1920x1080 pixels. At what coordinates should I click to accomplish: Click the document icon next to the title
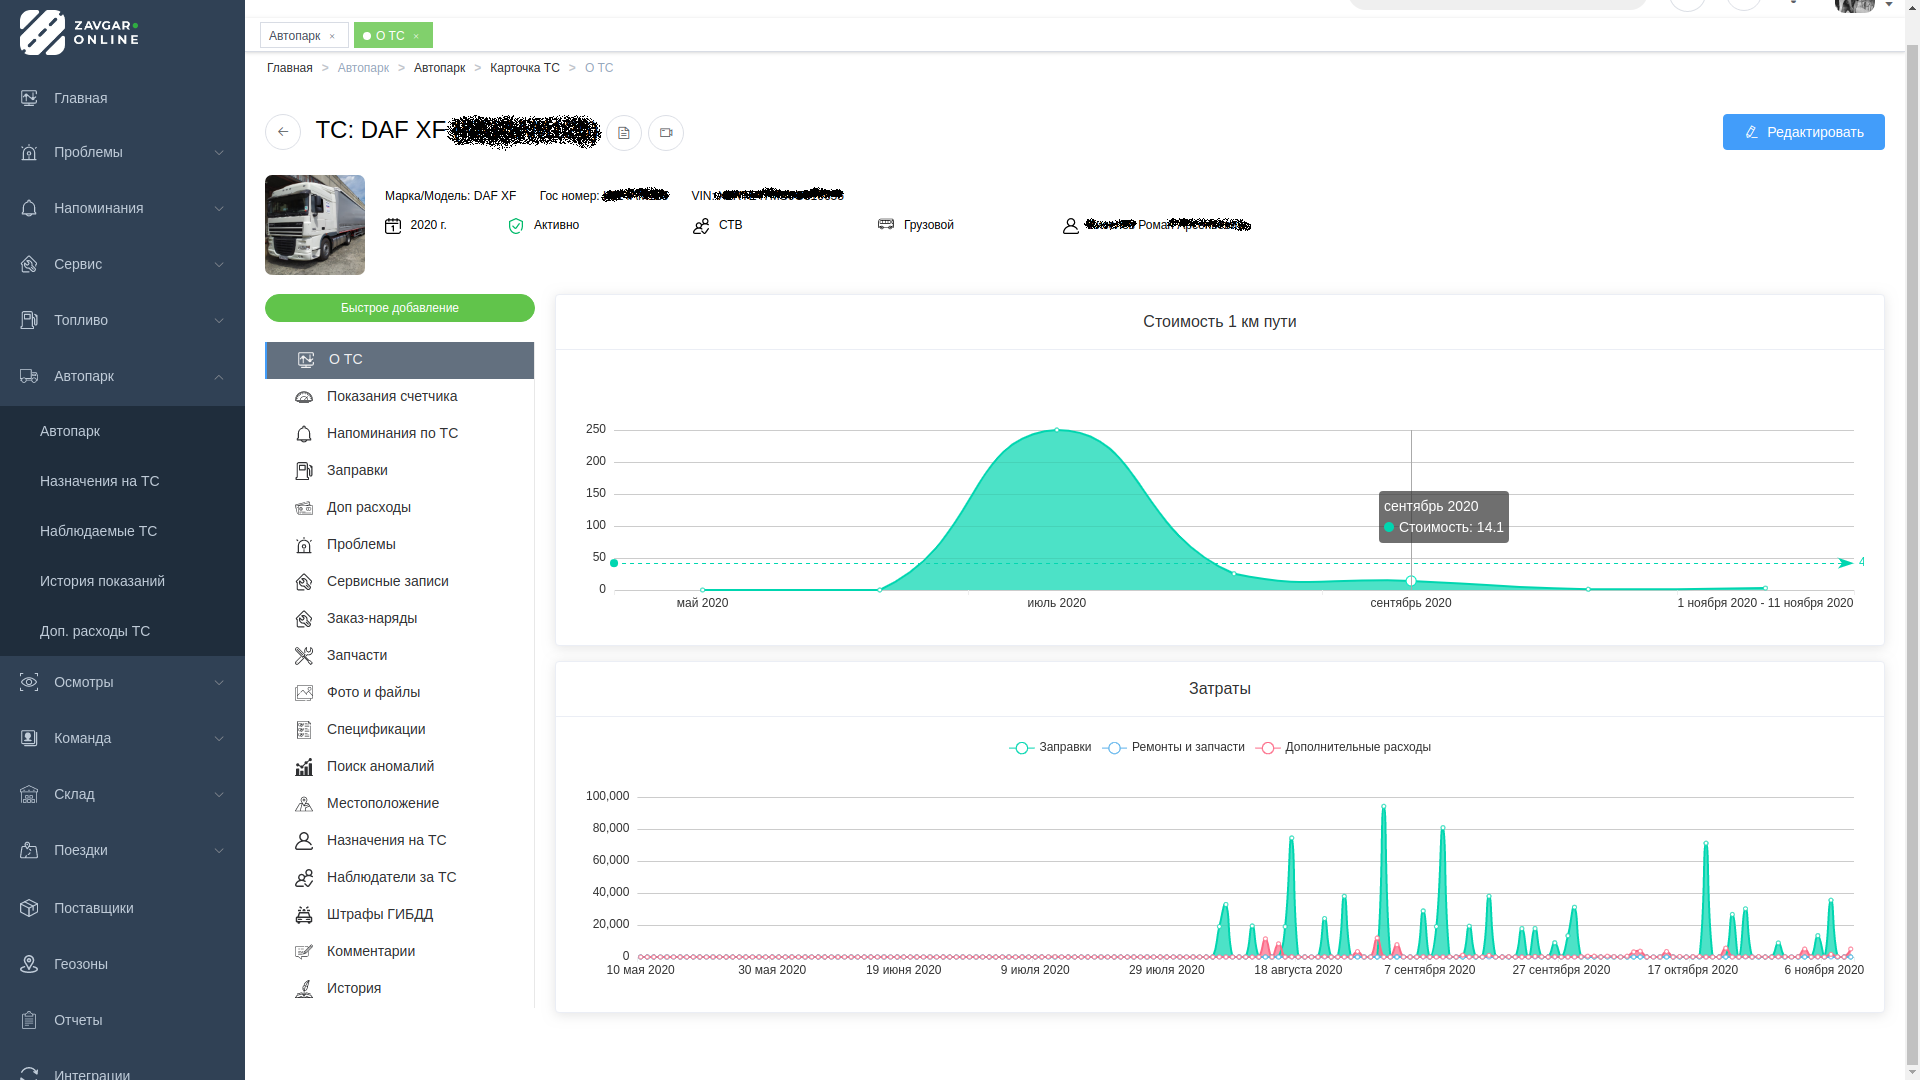tap(624, 133)
